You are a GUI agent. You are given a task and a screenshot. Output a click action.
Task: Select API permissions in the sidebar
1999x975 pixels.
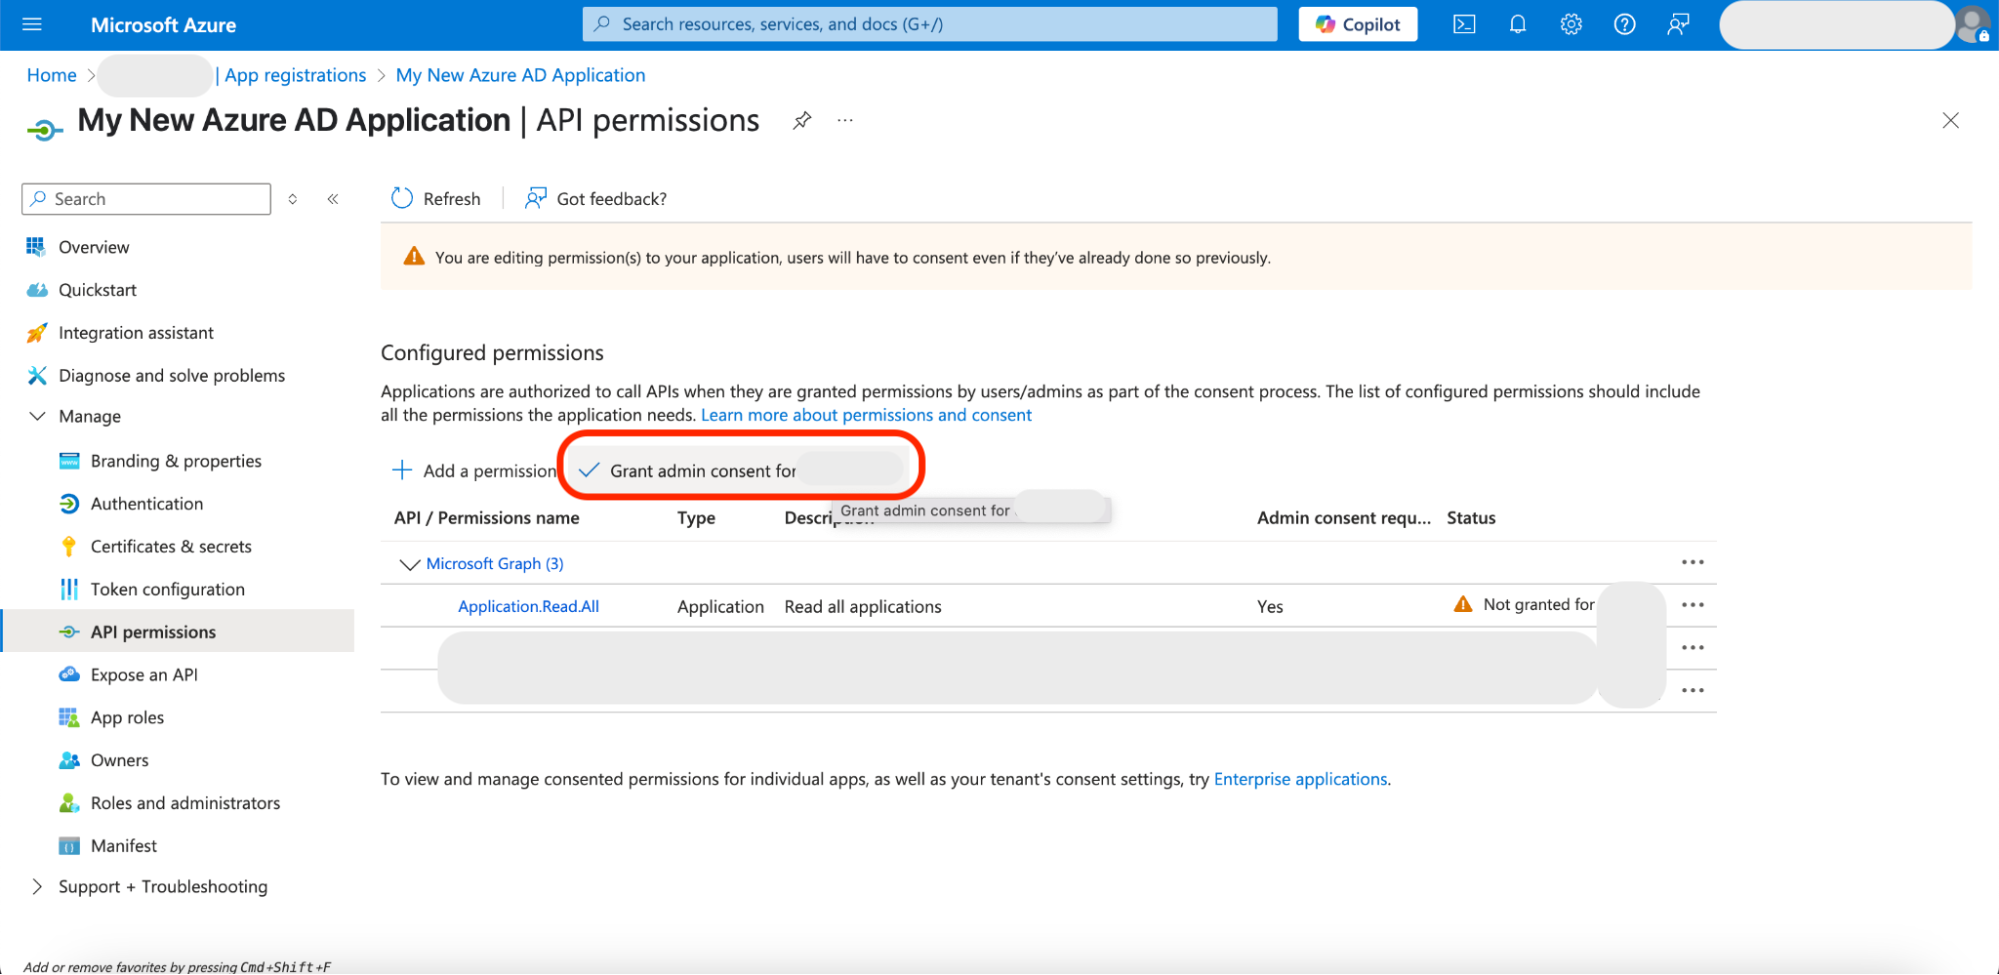point(178,632)
